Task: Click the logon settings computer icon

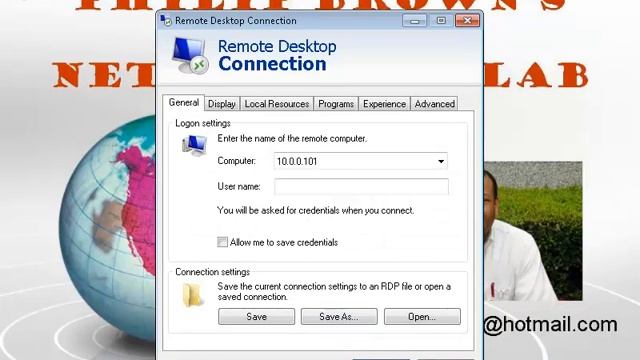Action: (x=195, y=145)
